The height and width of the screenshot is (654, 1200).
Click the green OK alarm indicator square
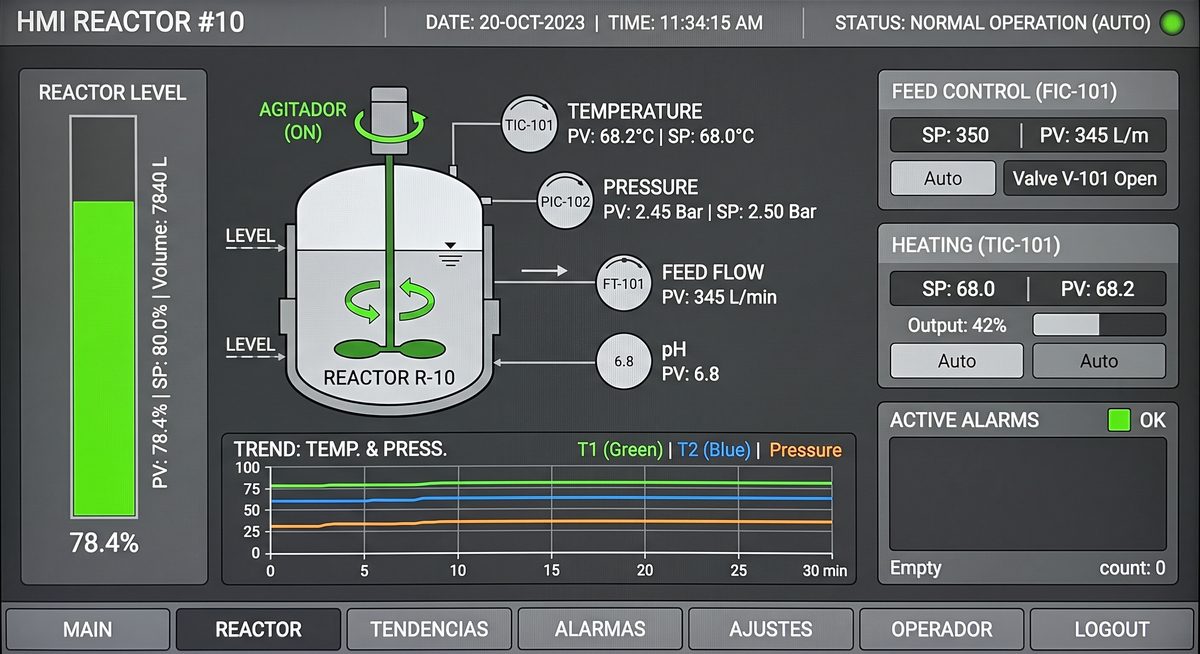pos(1119,419)
